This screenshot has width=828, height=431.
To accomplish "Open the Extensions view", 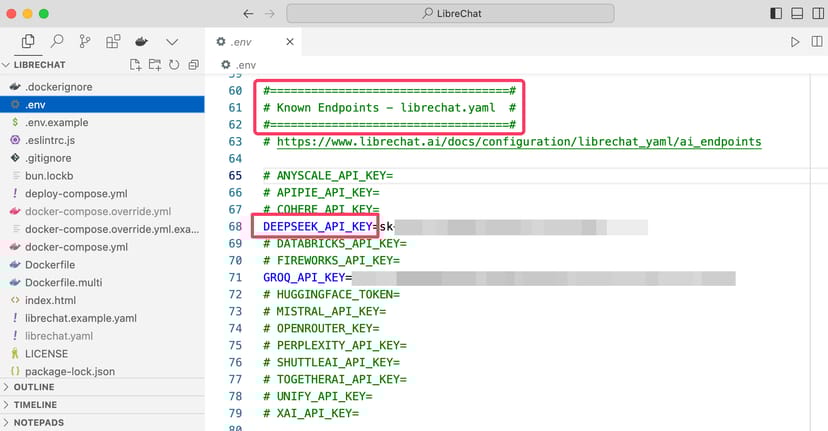I will (113, 42).
